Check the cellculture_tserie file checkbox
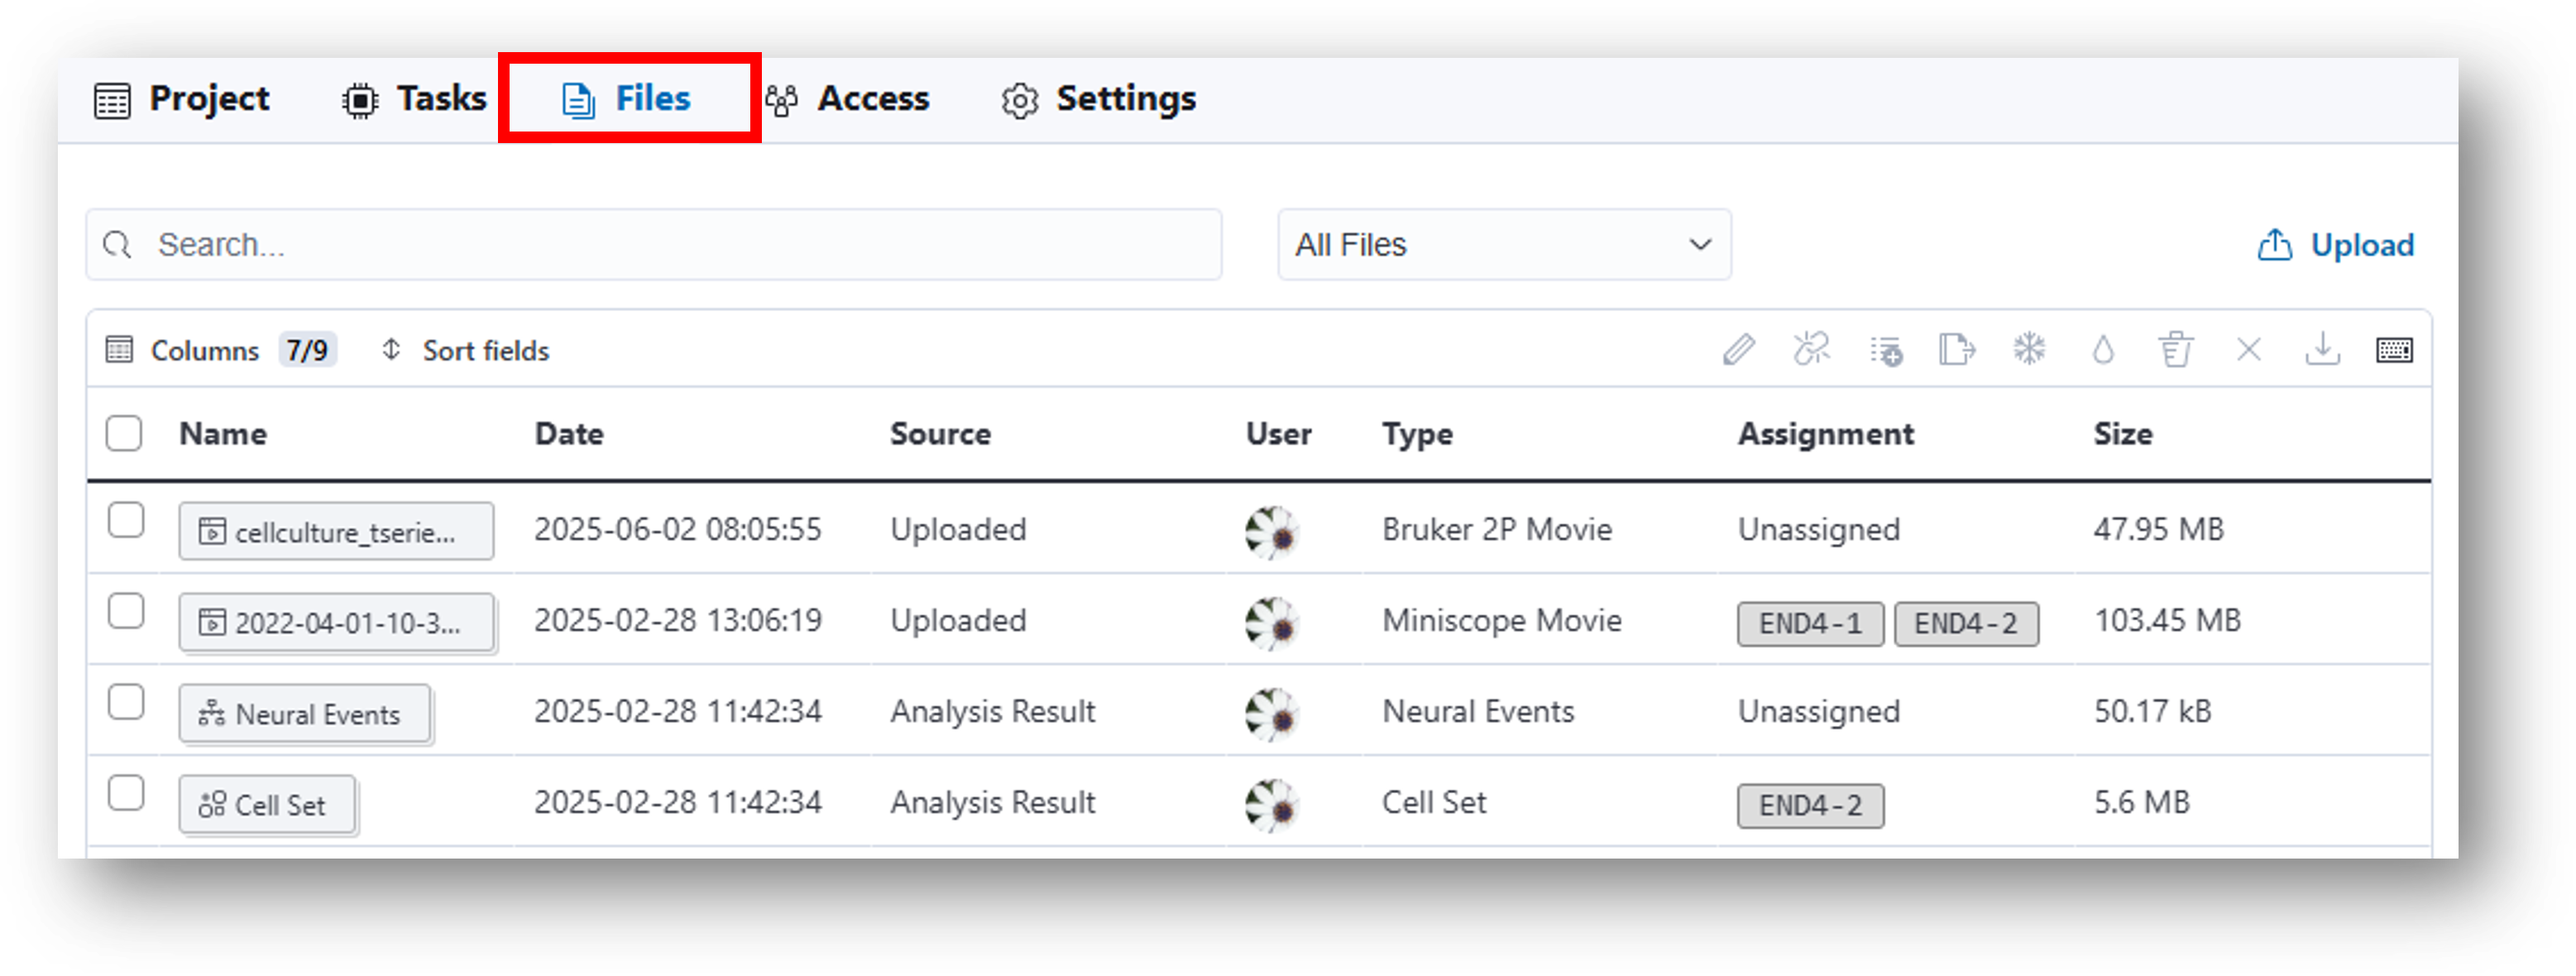Viewport: 2576px width, 976px height. pos(126,520)
